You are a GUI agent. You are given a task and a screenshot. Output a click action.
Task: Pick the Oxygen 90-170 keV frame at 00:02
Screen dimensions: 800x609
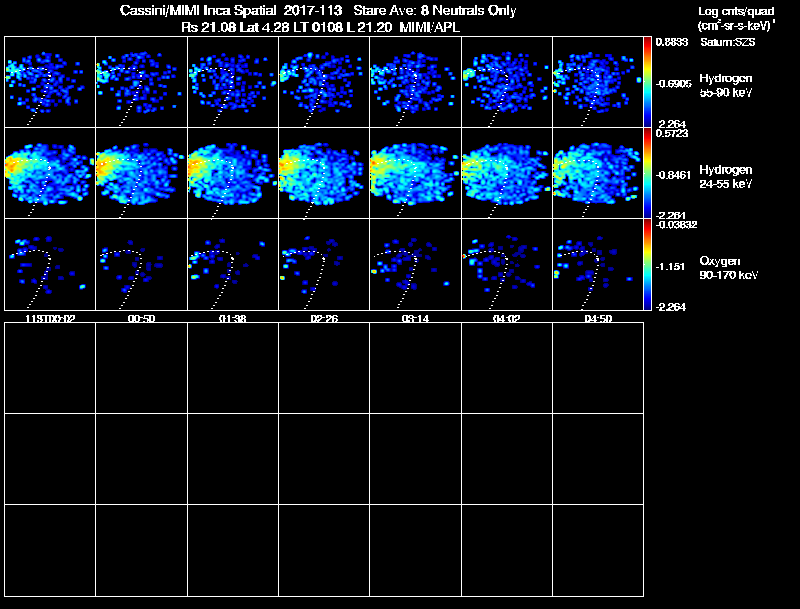click(50, 264)
